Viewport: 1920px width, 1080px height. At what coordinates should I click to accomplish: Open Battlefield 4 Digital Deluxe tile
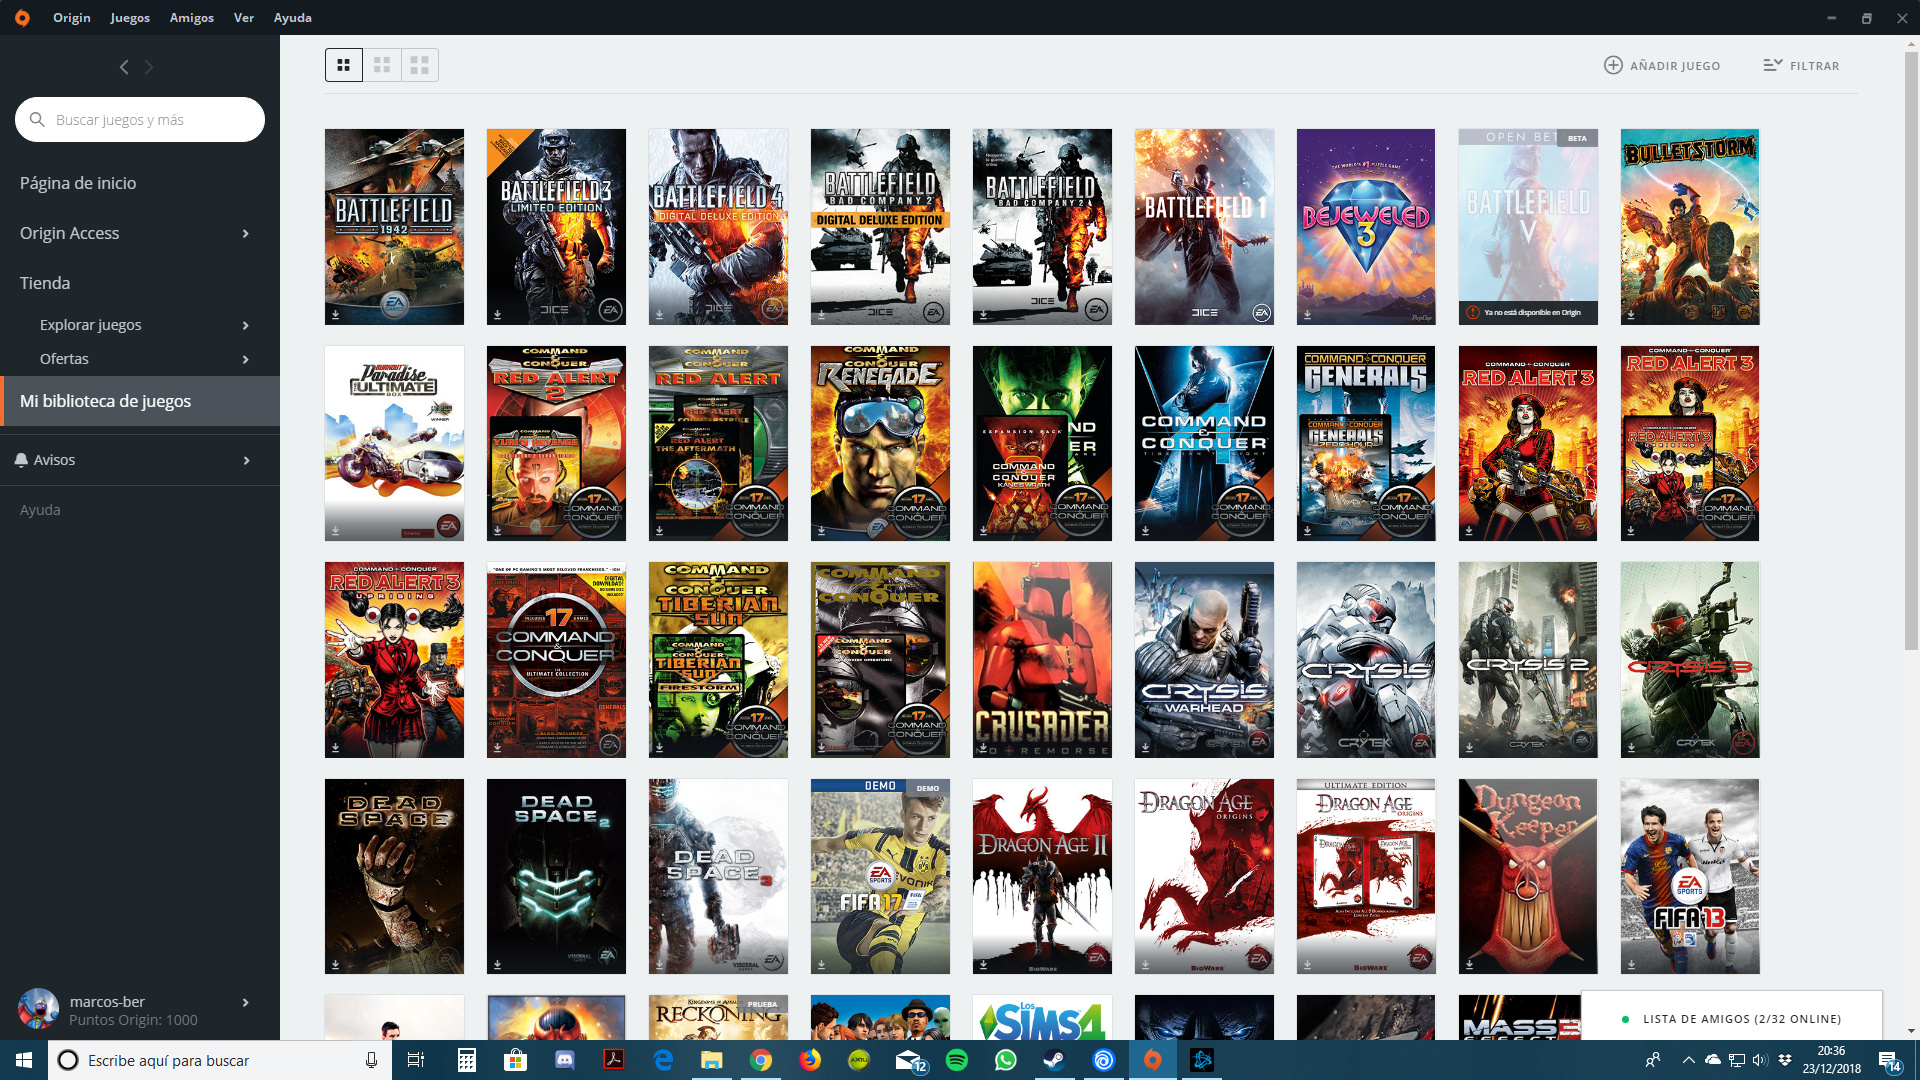point(718,226)
